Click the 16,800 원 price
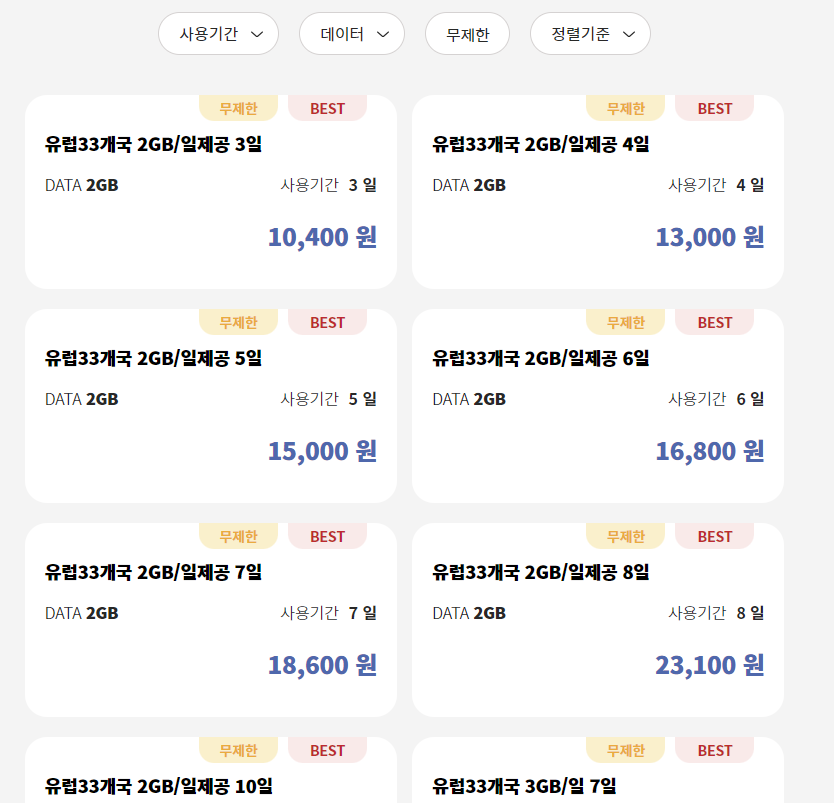This screenshot has height=803, width=834. click(x=709, y=451)
